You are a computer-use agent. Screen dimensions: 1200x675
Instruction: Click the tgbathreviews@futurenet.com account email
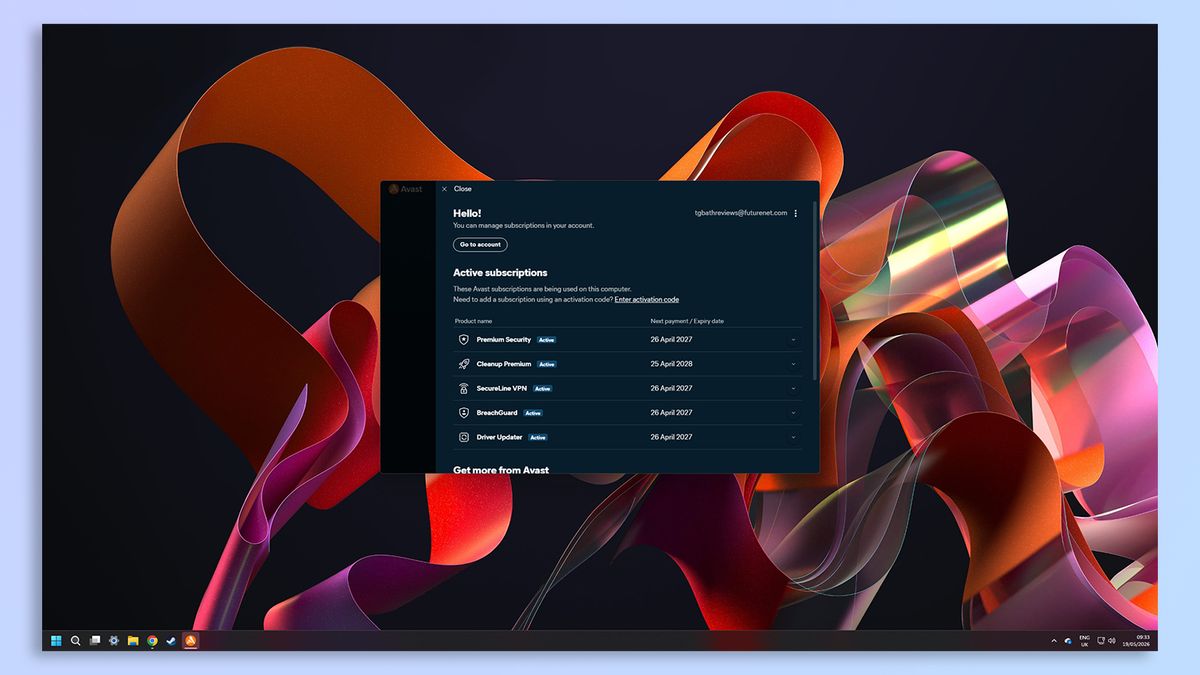(x=741, y=213)
